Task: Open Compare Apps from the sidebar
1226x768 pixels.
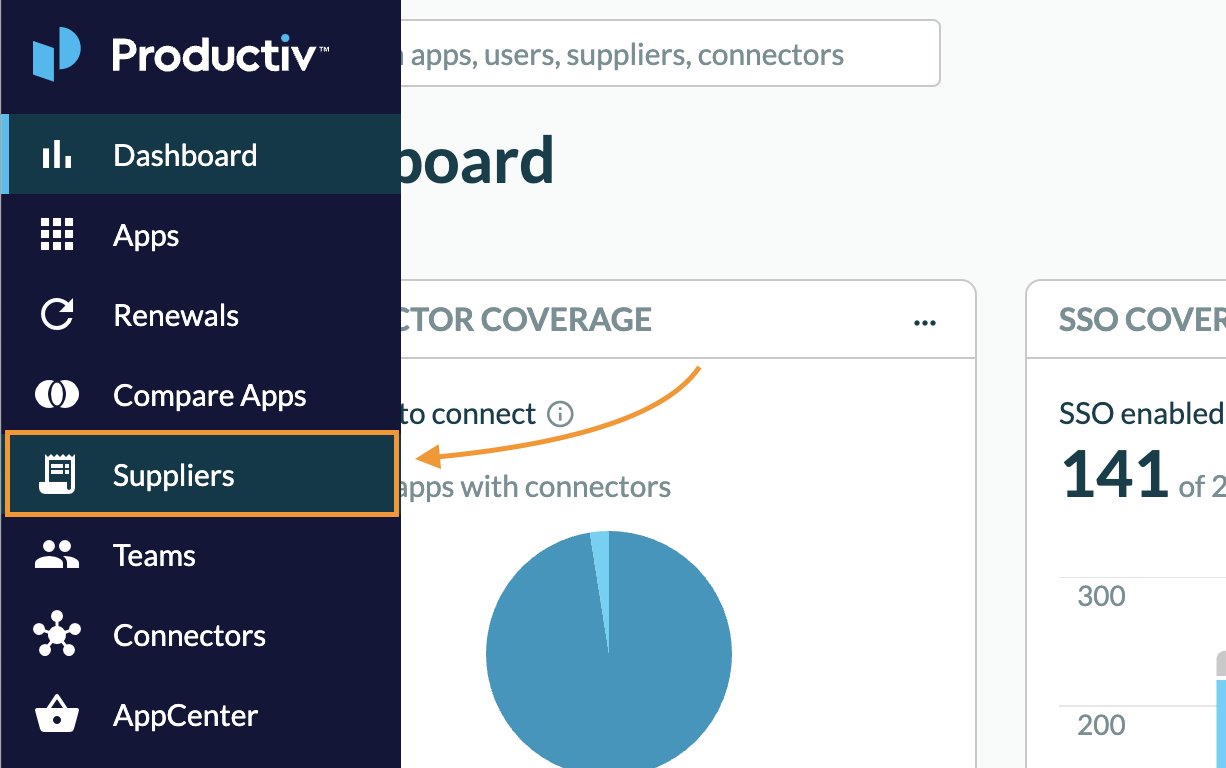Action: (x=210, y=396)
